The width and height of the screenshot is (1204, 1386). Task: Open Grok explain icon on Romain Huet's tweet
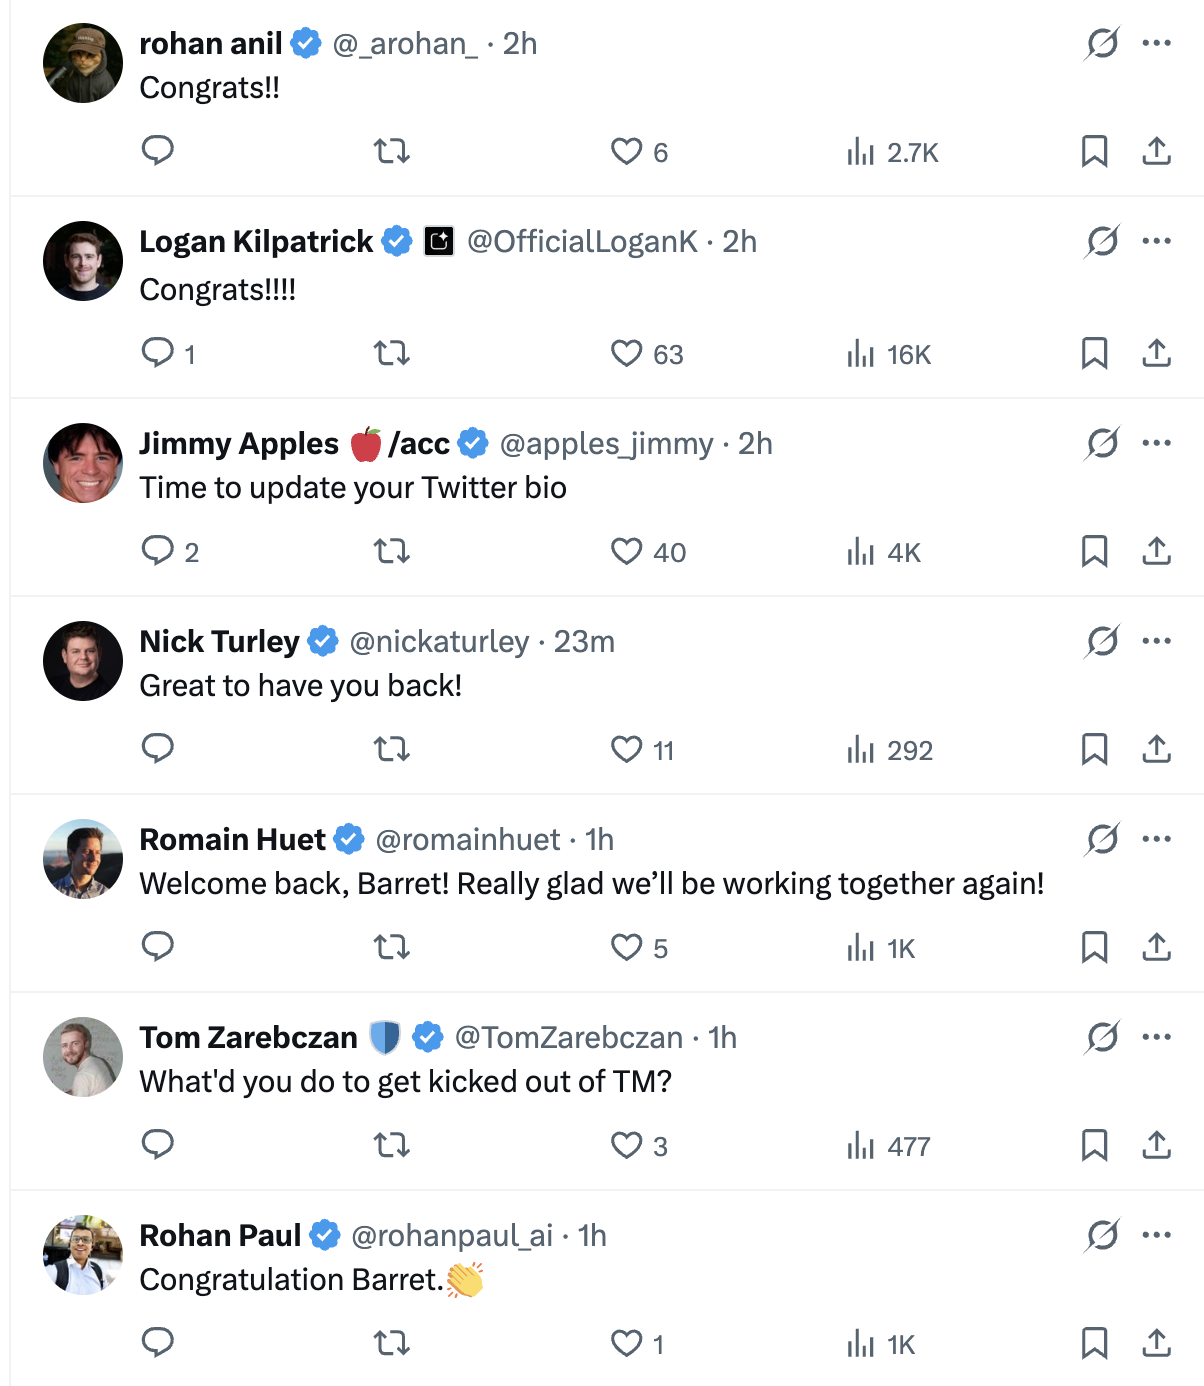1102,839
